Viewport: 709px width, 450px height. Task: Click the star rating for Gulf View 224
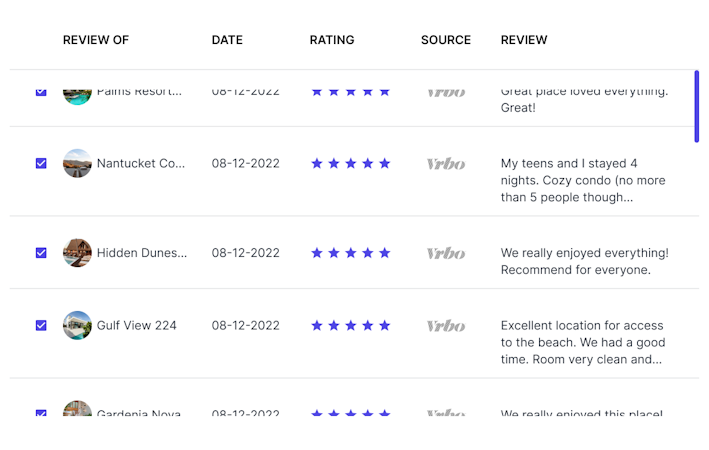point(350,325)
